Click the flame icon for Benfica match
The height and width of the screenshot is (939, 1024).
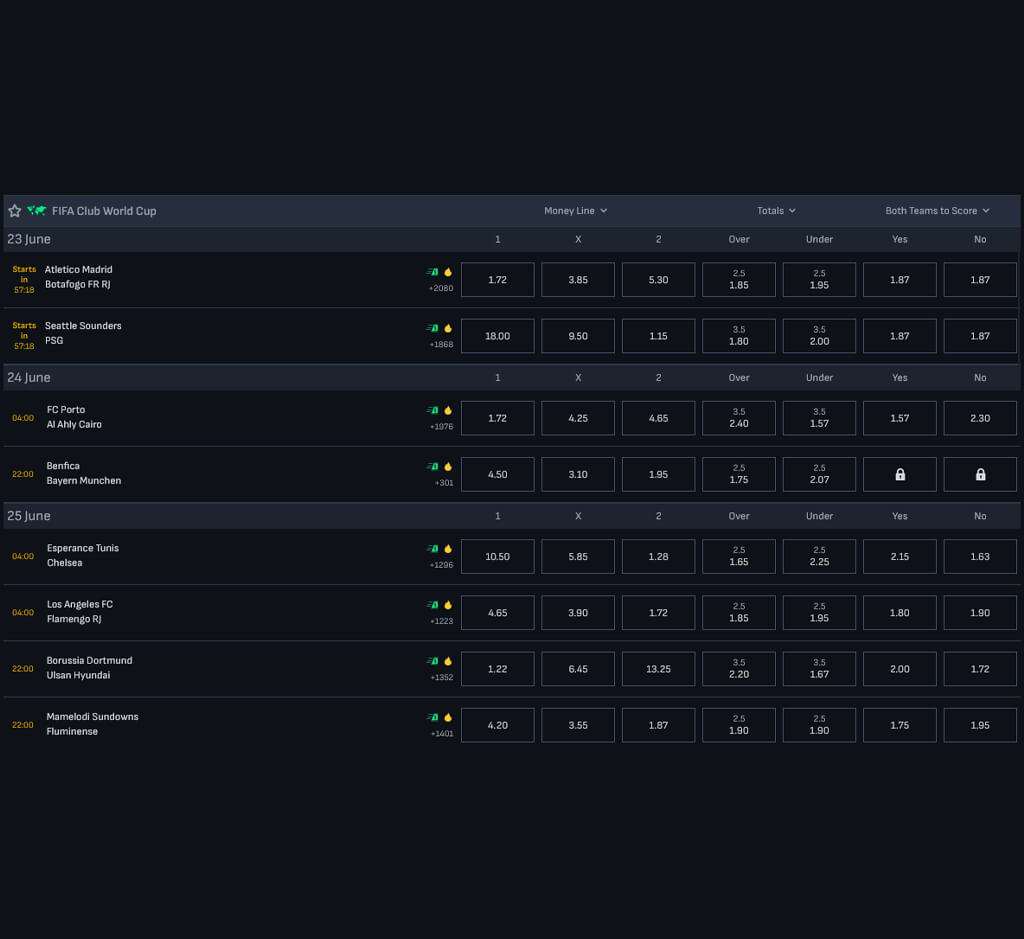(x=448, y=466)
